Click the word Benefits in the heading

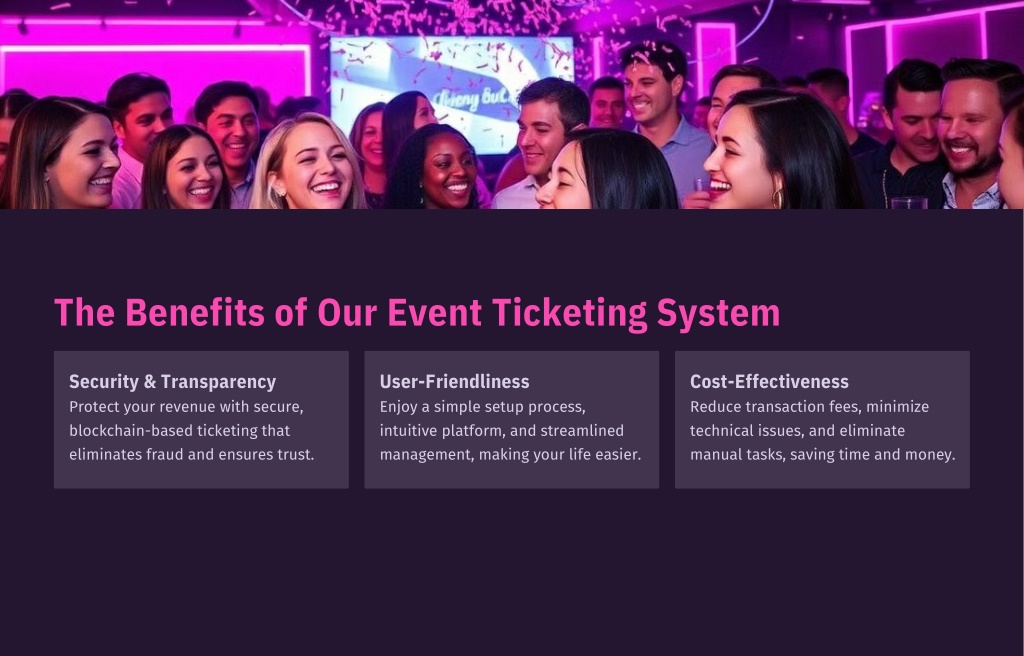(x=195, y=313)
